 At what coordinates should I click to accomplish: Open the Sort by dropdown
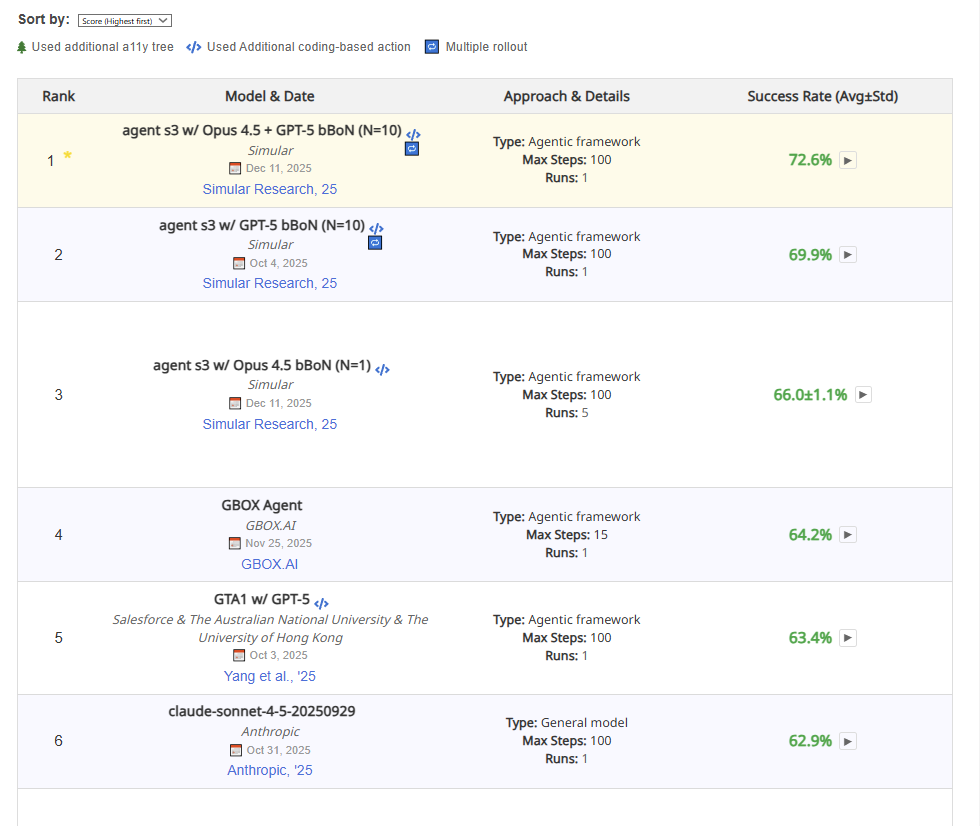click(125, 20)
